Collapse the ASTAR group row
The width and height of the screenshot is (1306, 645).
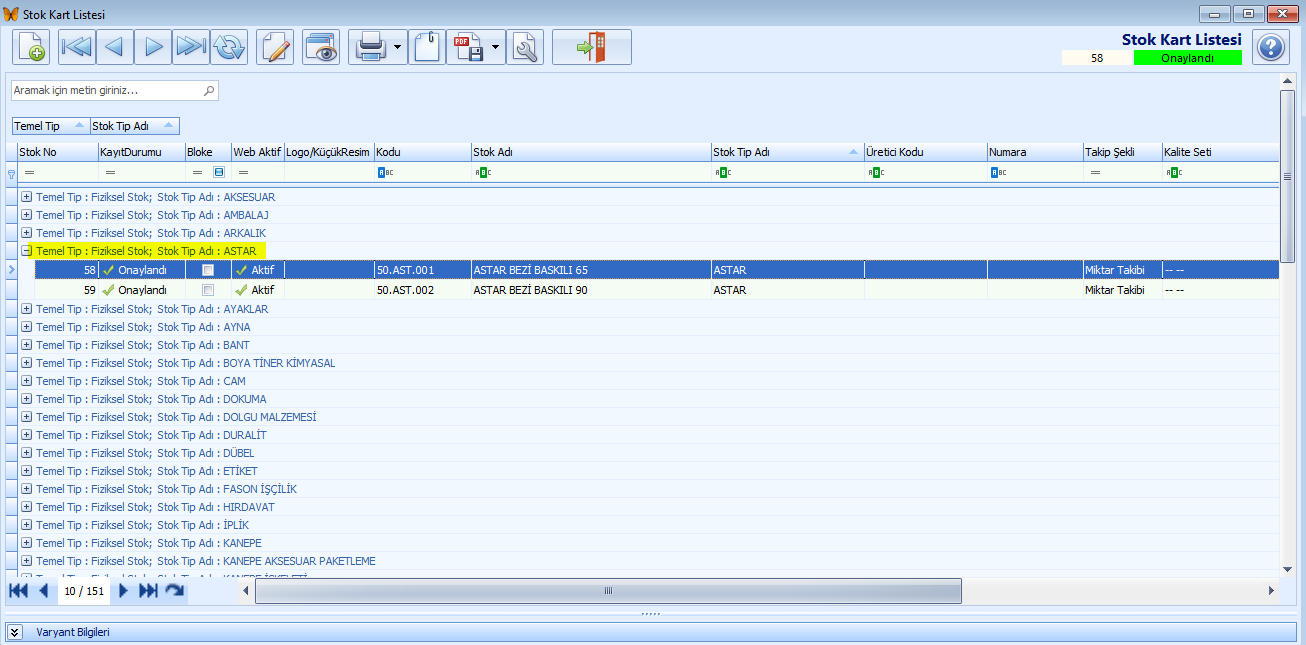27,251
